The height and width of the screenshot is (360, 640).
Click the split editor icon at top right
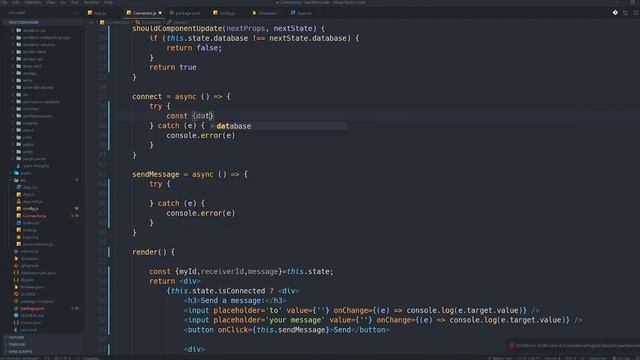click(x=625, y=13)
